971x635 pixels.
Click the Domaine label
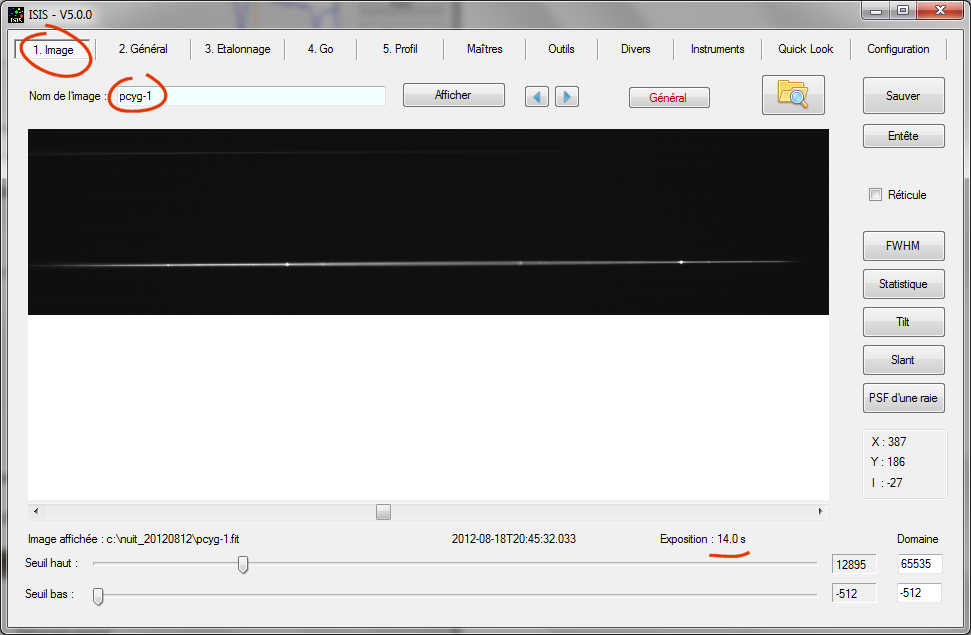(x=918, y=539)
